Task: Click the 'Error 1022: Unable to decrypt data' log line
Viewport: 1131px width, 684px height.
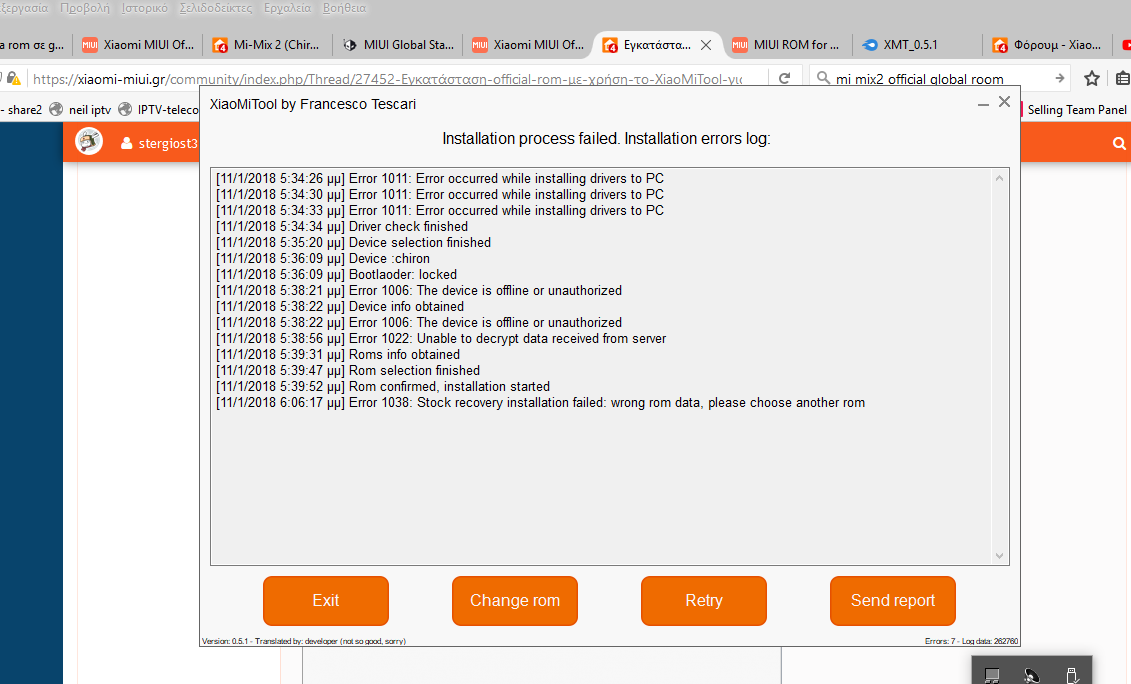Action: 441,338
